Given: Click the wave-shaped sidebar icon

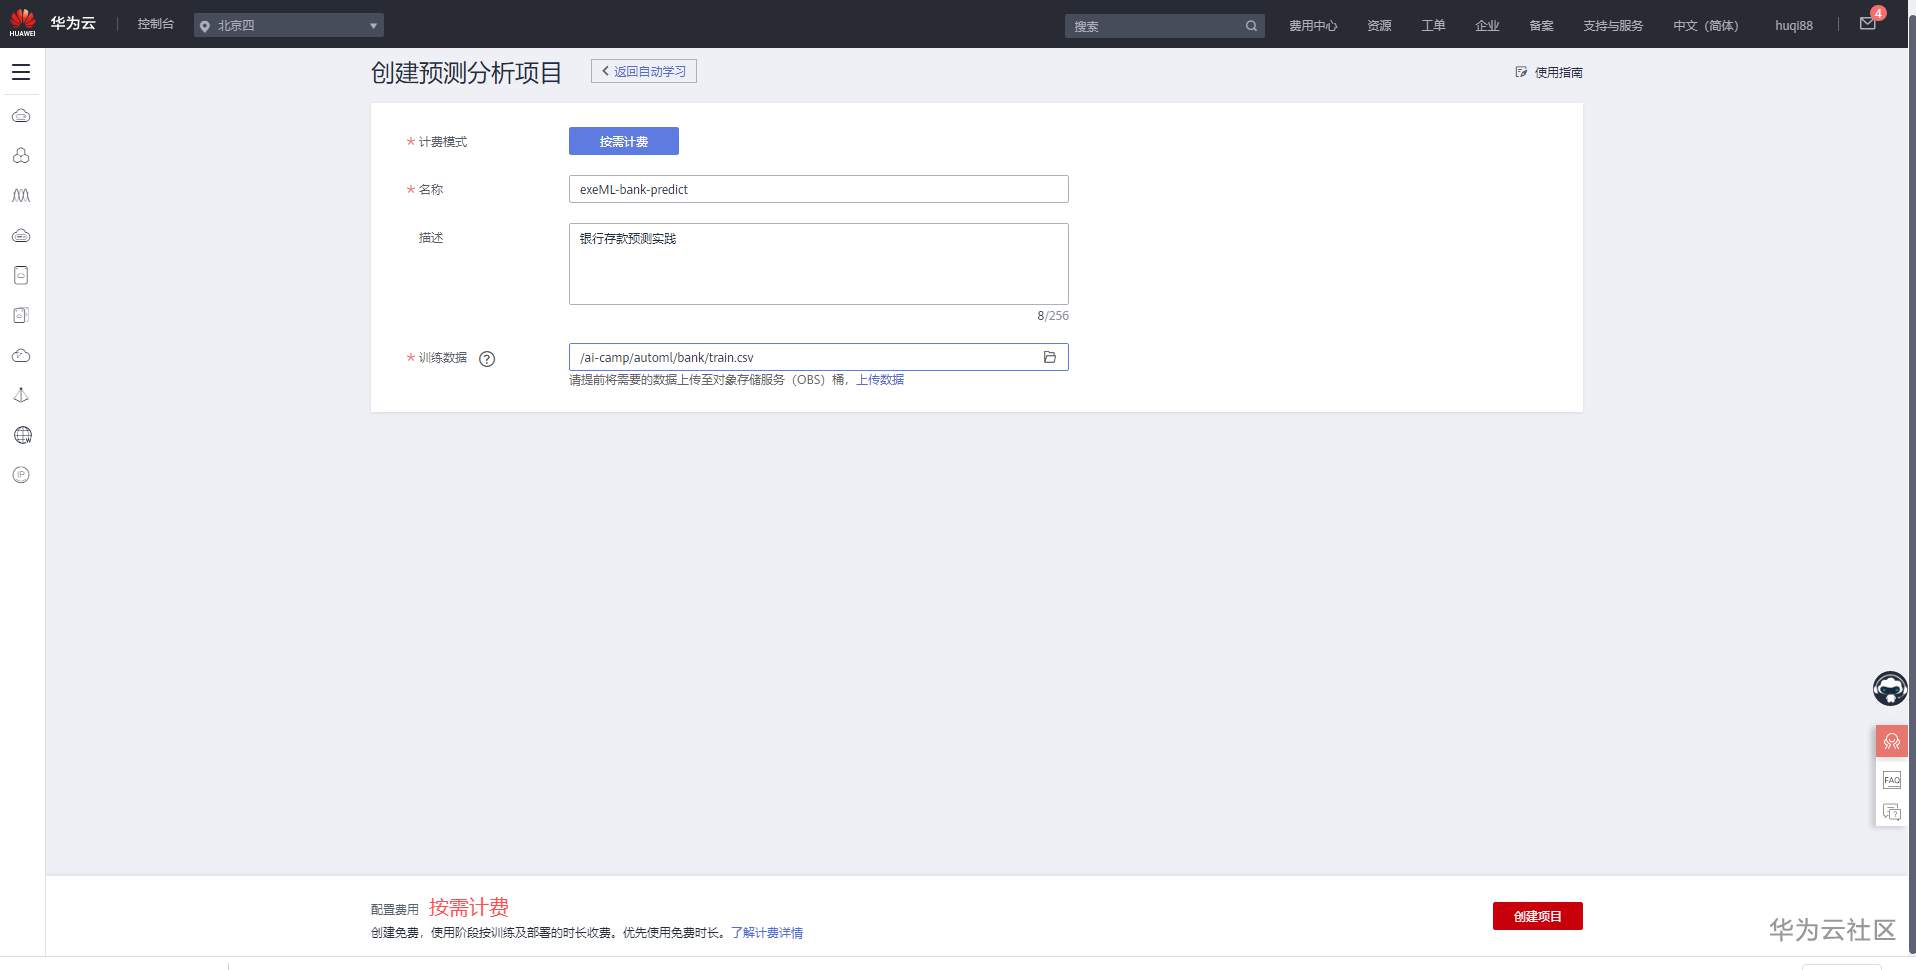Looking at the screenshot, I should (x=21, y=196).
